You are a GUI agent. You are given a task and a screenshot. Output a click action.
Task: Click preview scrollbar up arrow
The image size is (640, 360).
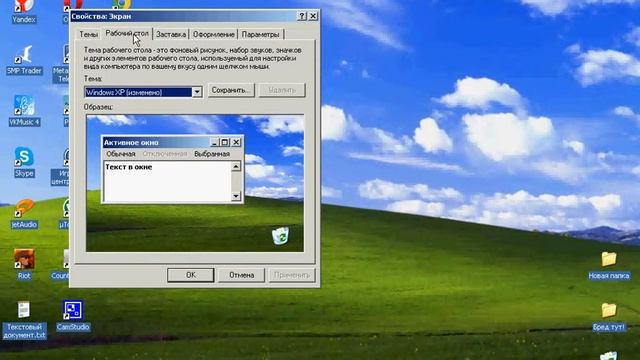pos(236,167)
